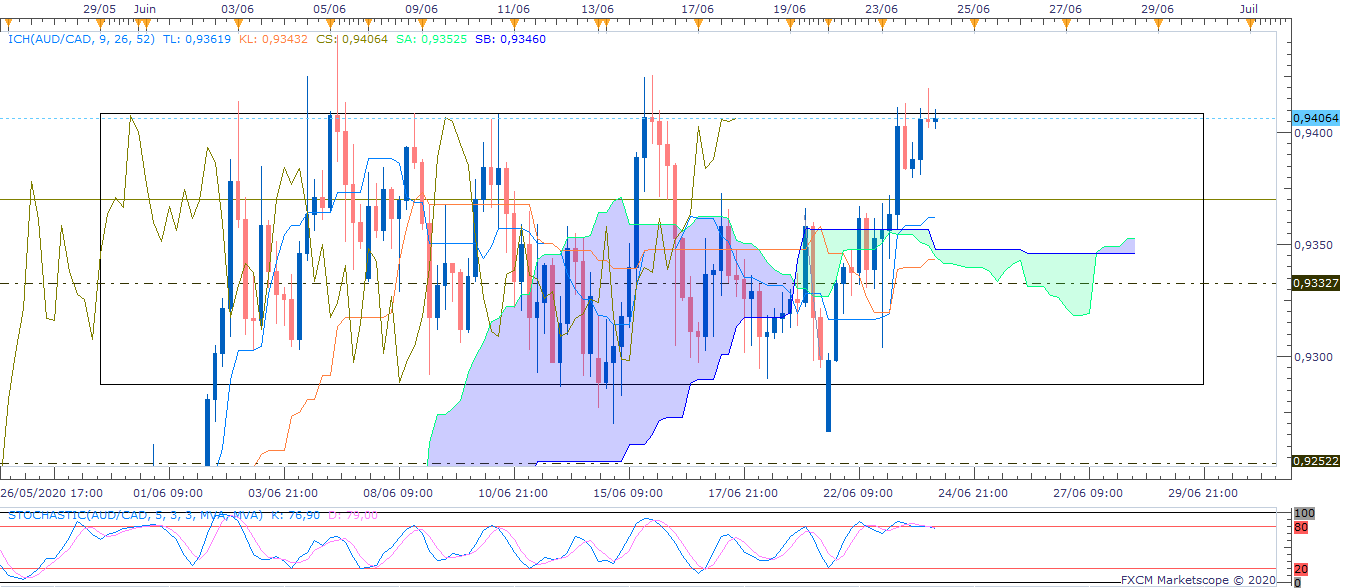The height and width of the screenshot is (588, 1349).
Task: Click the 0,93327 price level tag
Action: point(1315,283)
